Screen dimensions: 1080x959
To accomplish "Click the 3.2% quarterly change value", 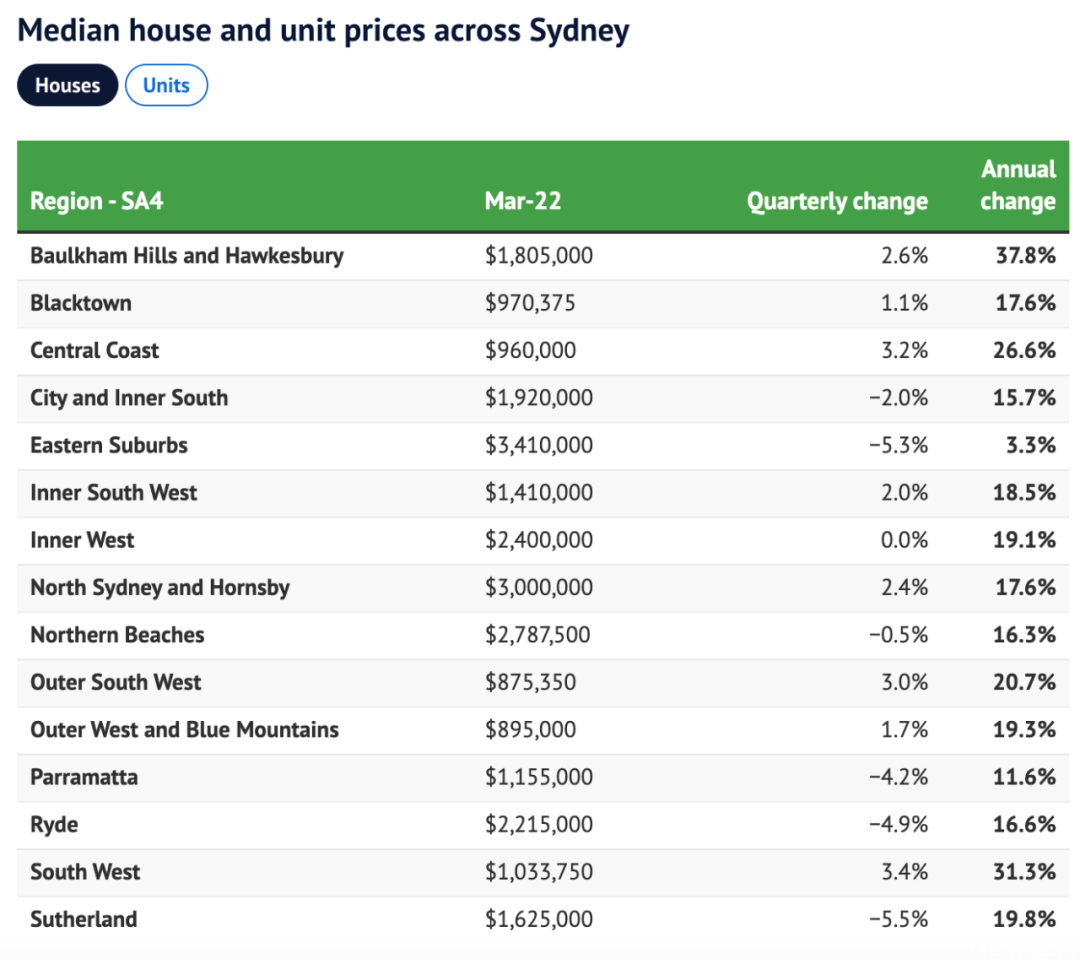I will click(x=904, y=351).
